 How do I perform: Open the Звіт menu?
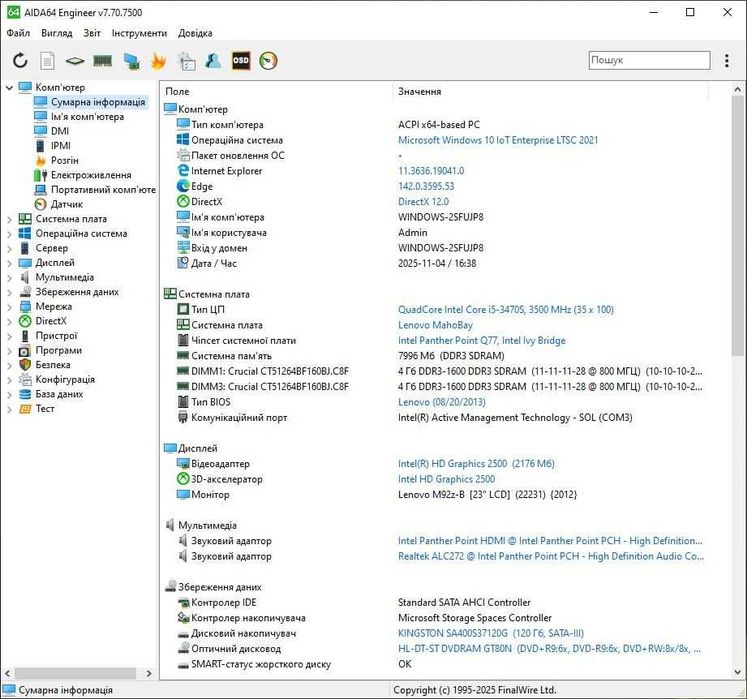(92, 33)
